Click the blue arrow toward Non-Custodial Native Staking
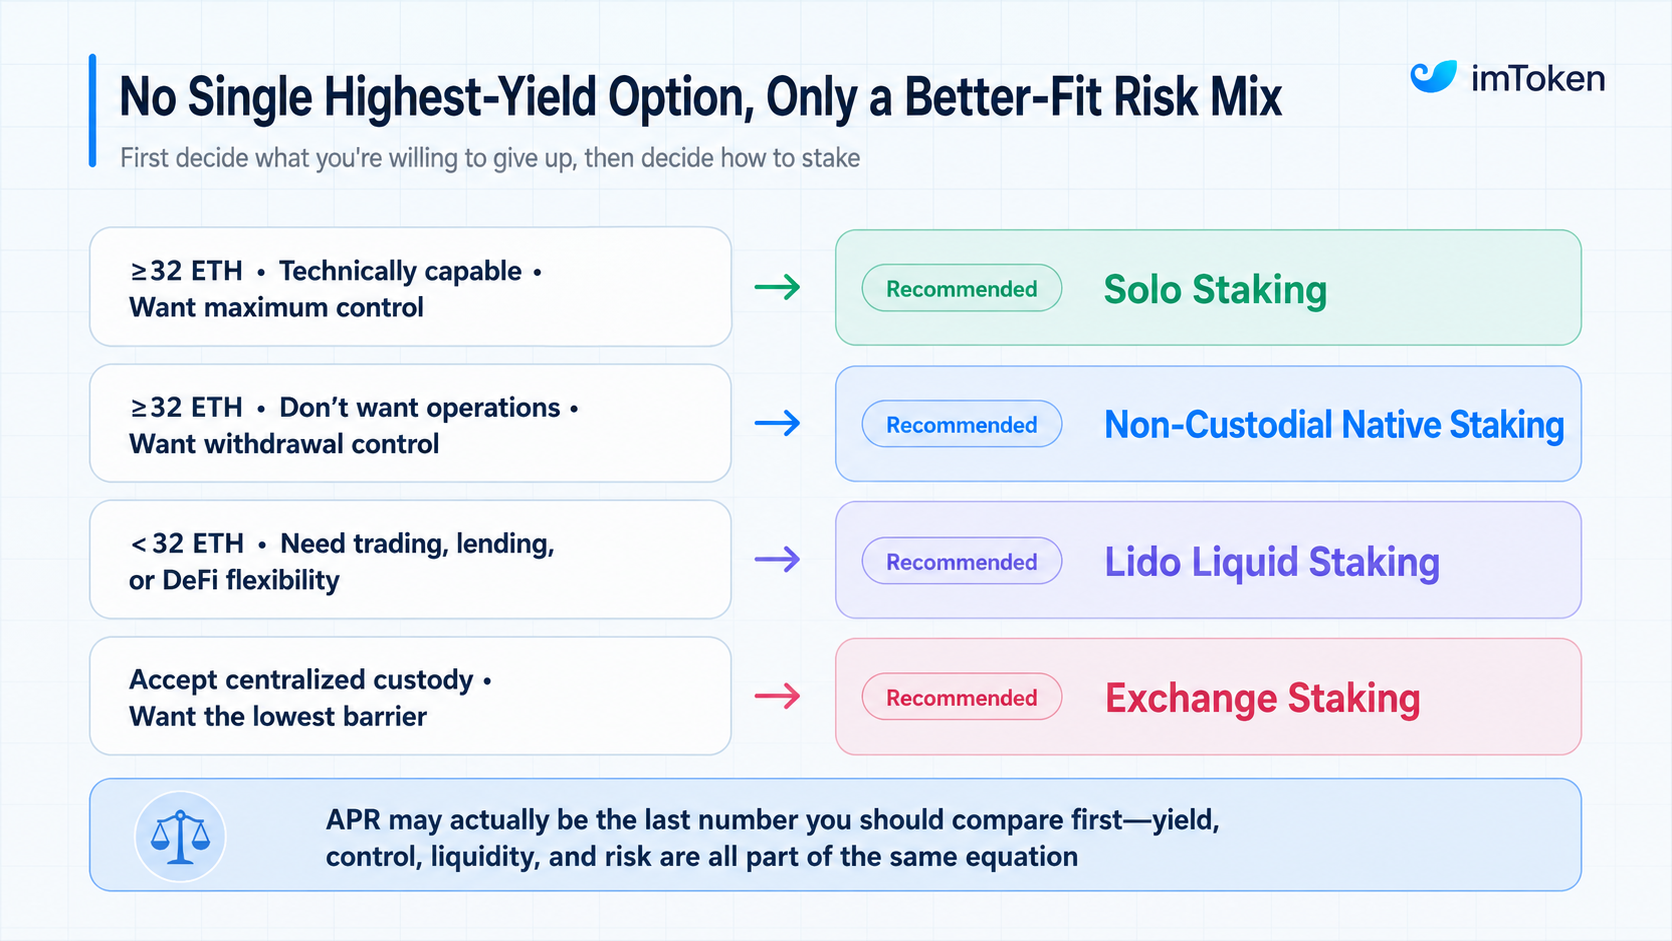This screenshot has height=941, width=1672. (x=777, y=424)
